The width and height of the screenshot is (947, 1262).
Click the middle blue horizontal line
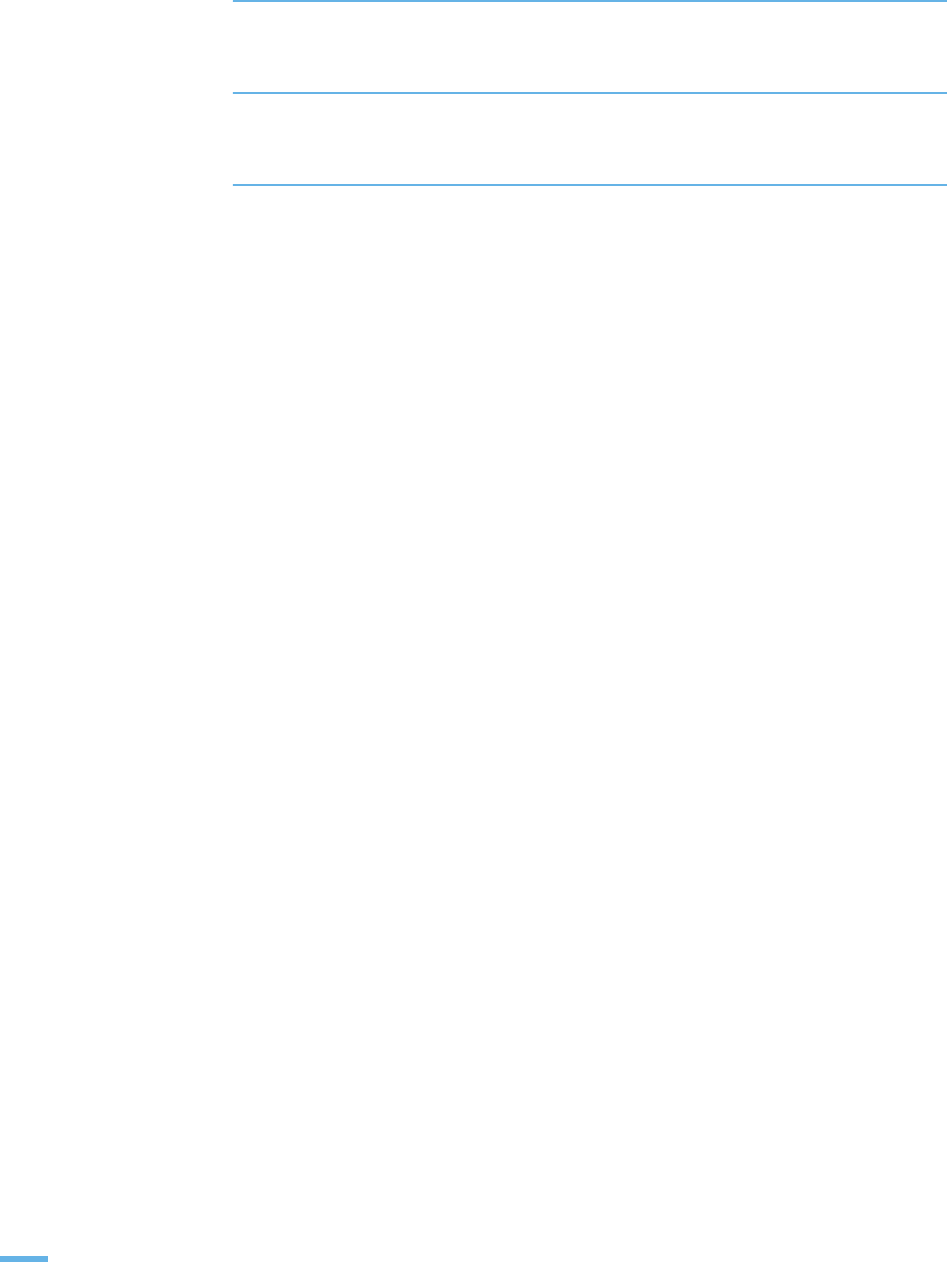(589, 93)
